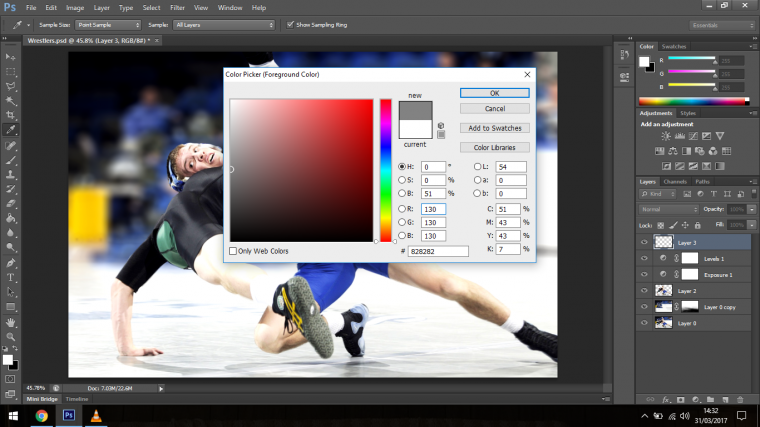This screenshot has height=427, width=760.
Task: Open the layer Kind filter dropdown
Action: click(658, 194)
